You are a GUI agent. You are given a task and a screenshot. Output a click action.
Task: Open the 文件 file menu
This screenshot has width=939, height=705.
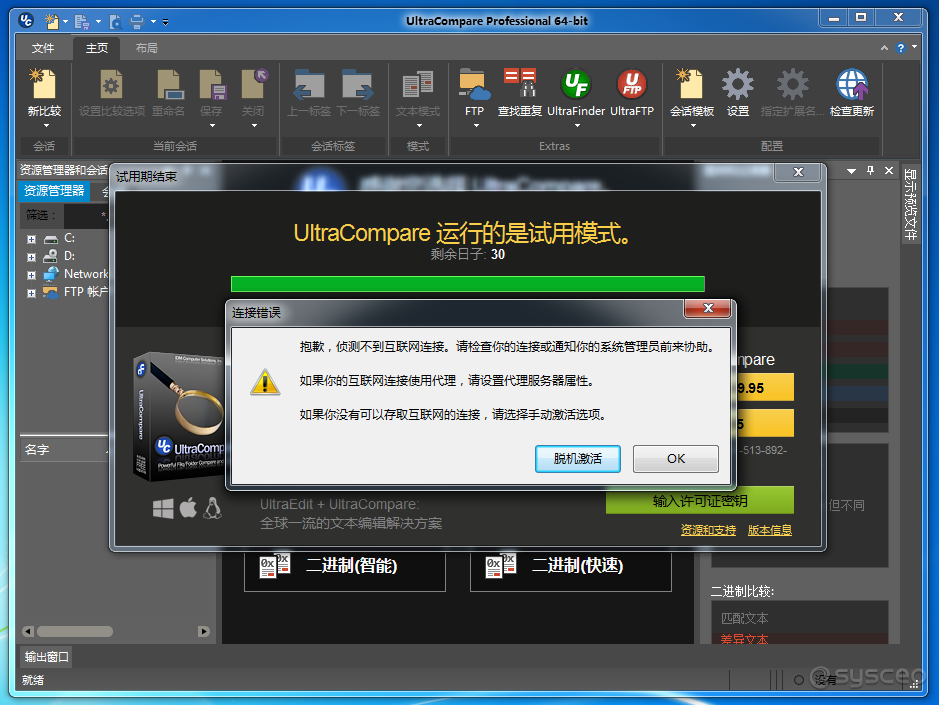pos(43,48)
